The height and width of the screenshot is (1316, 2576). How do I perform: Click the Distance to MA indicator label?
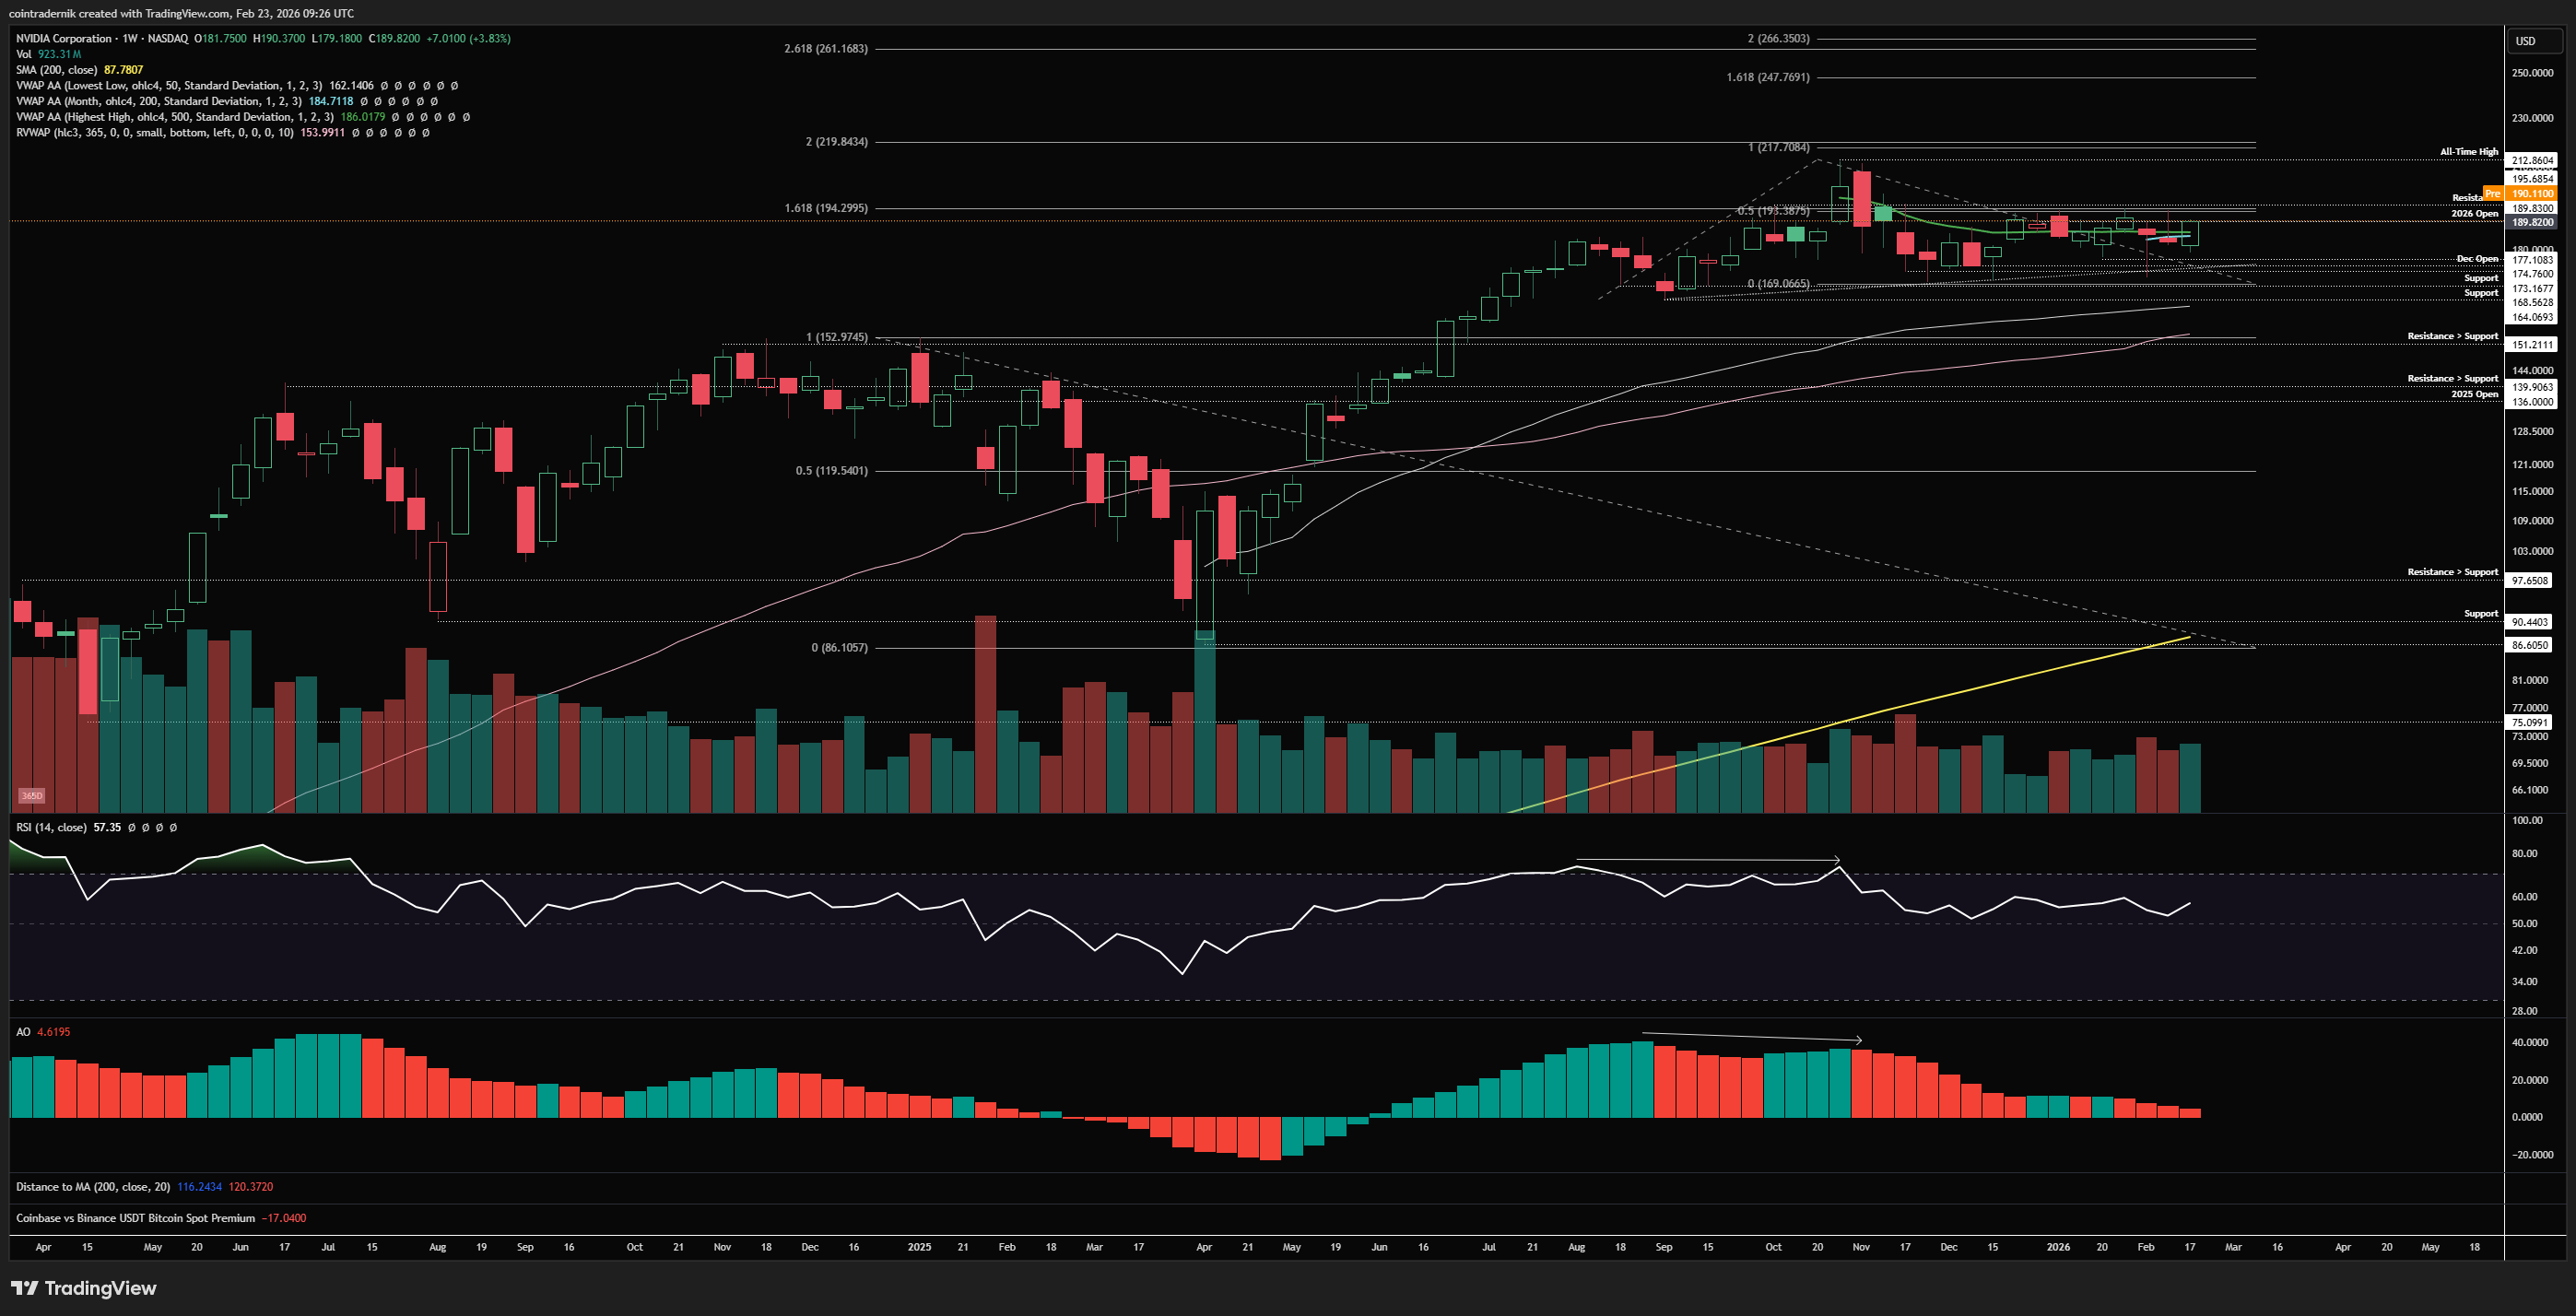coord(92,1187)
